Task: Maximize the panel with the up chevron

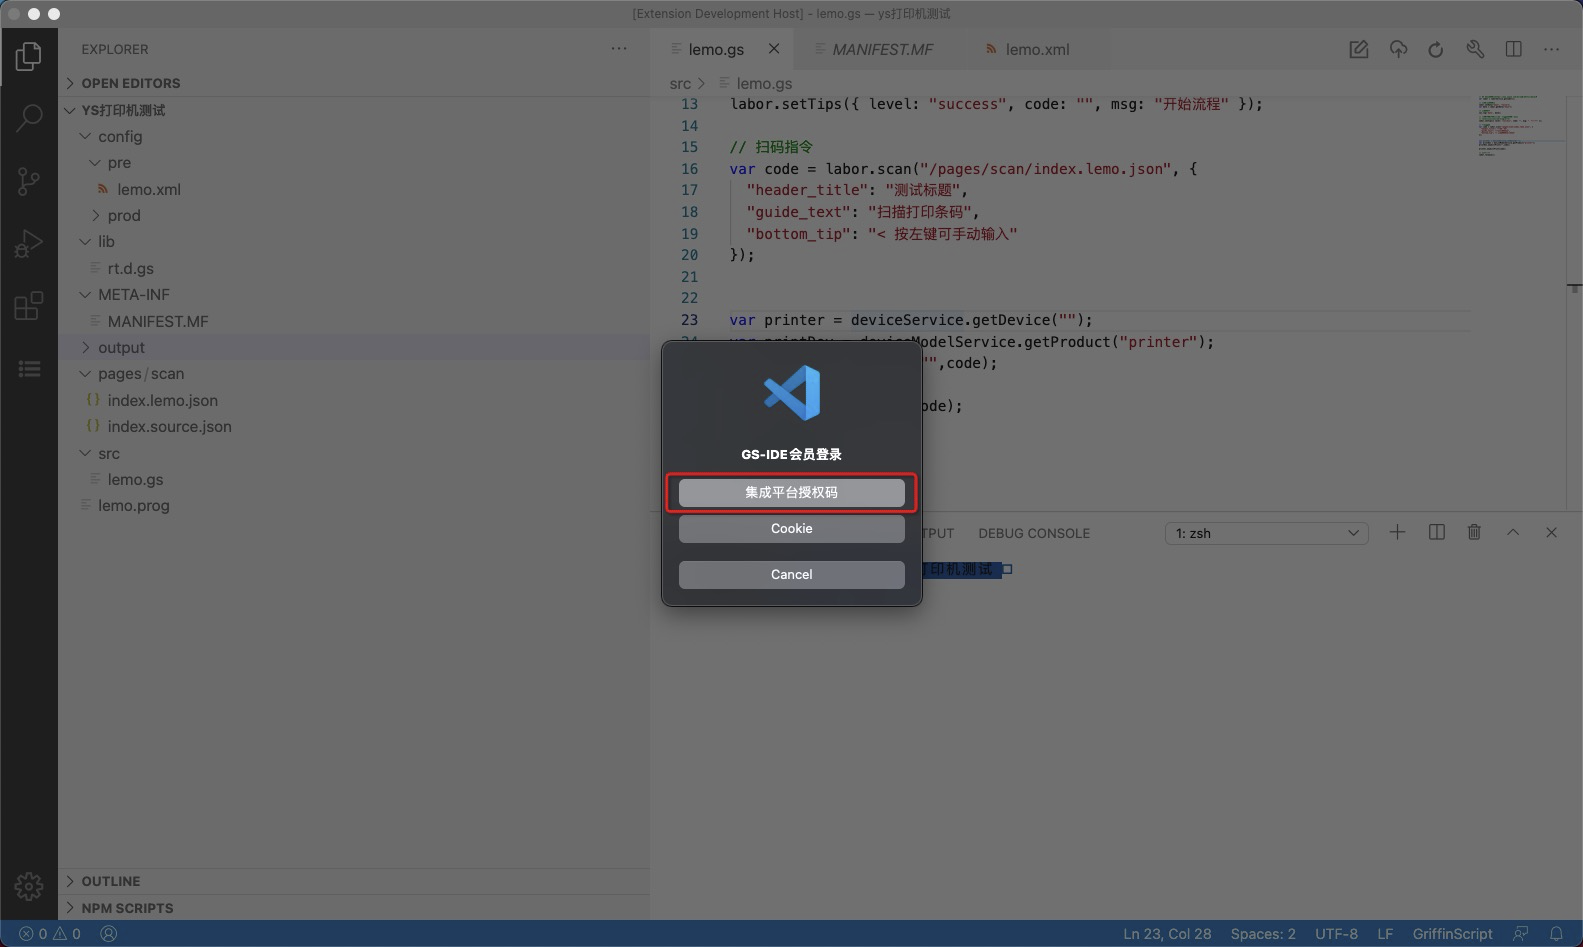Action: (1513, 532)
